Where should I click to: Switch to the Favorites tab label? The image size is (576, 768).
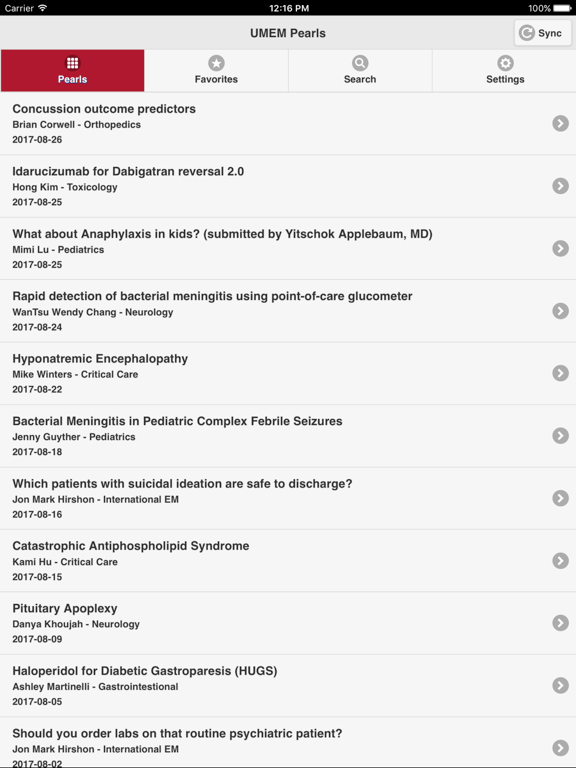point(216,79)
